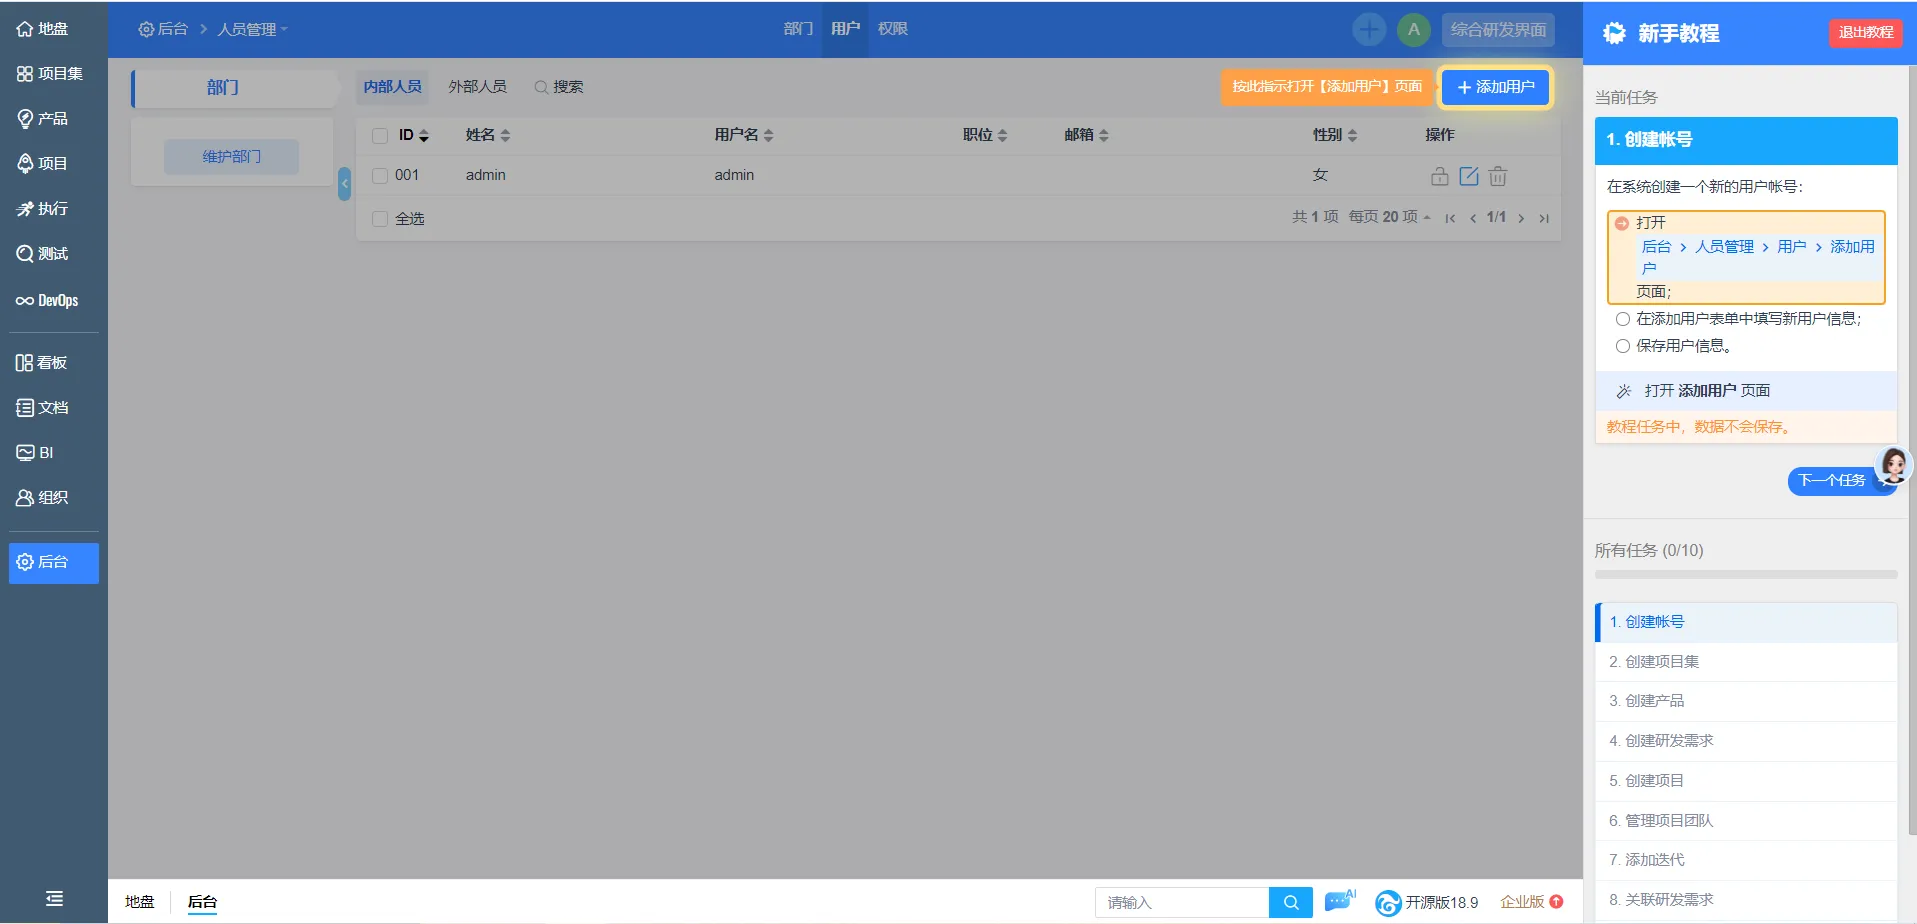Sort the table by 用户名 column
This screenshot has height=924, width=1917.
point(744,135)
